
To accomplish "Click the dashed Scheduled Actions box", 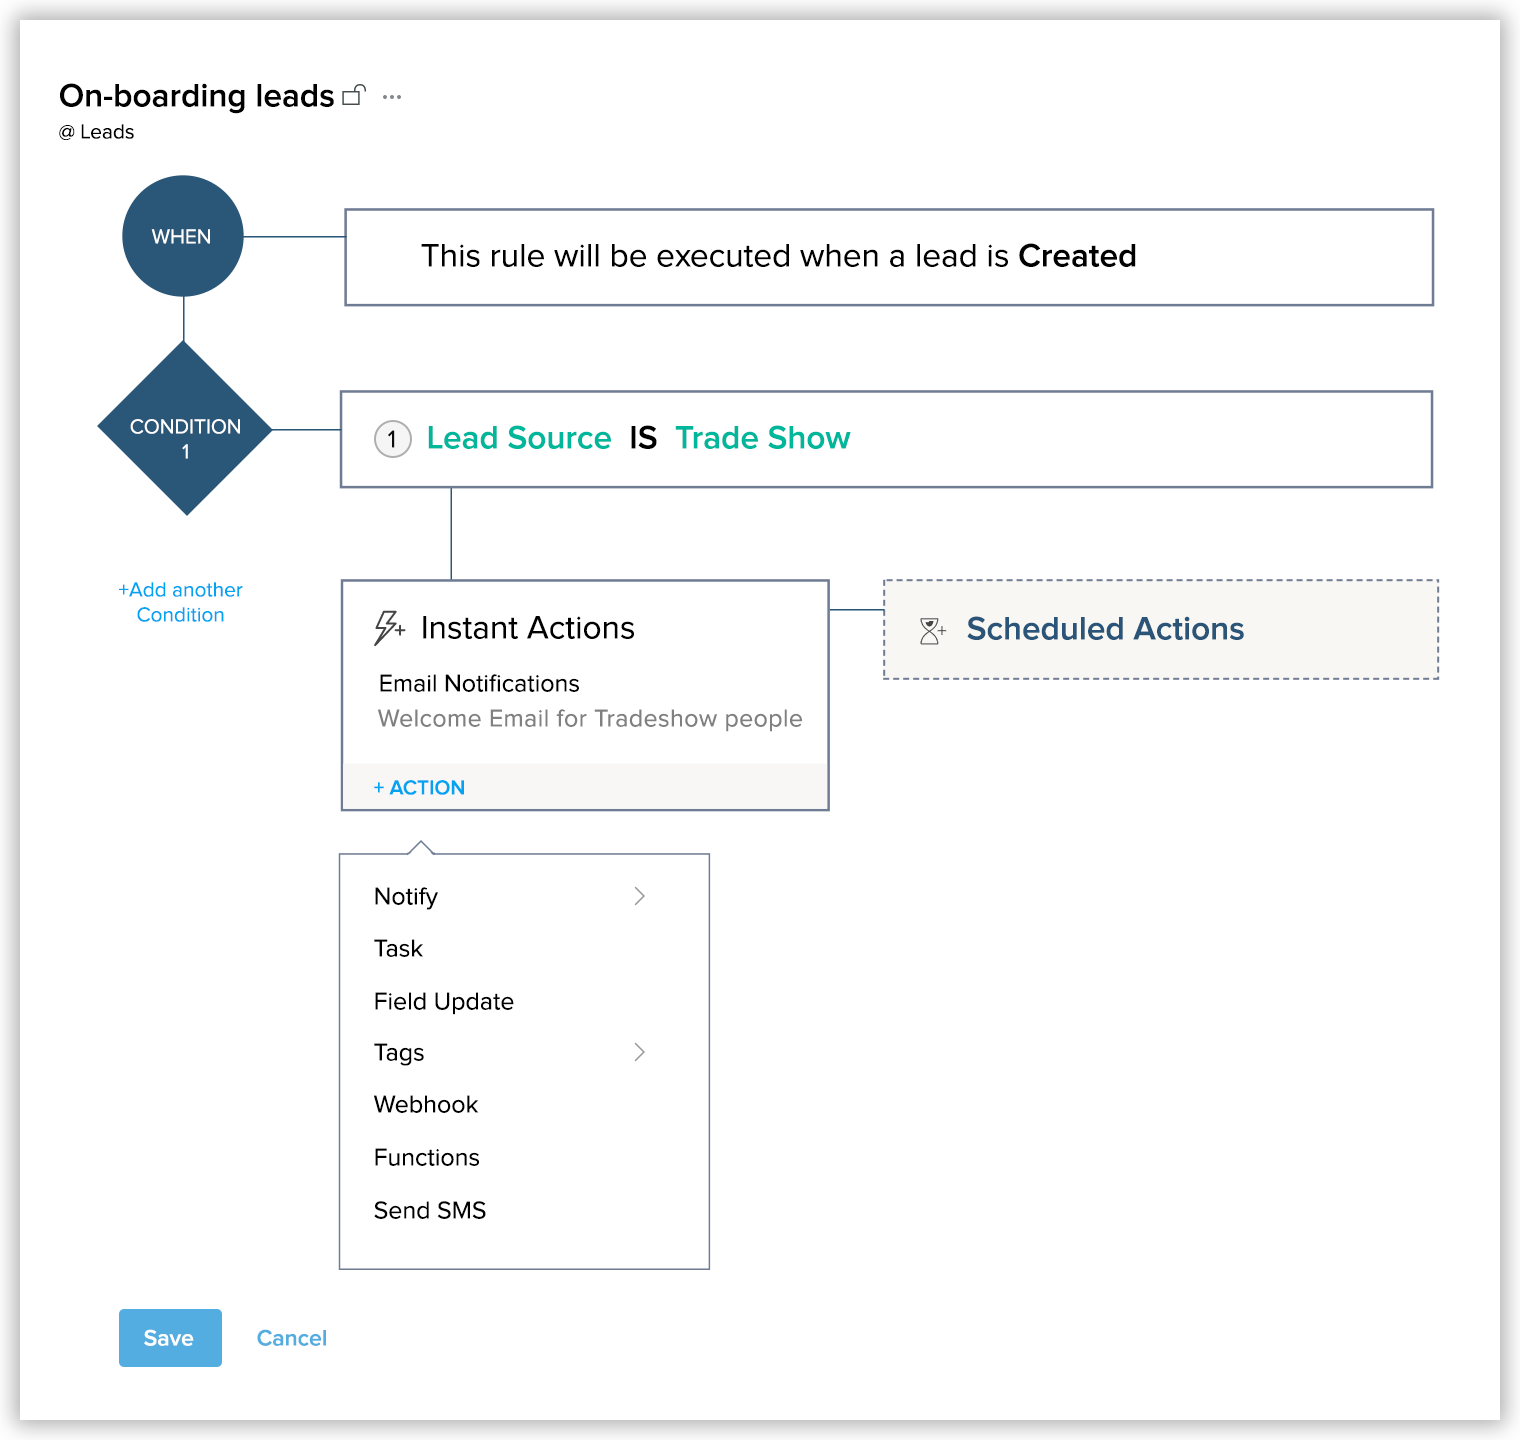I will tap(1160, 629).
